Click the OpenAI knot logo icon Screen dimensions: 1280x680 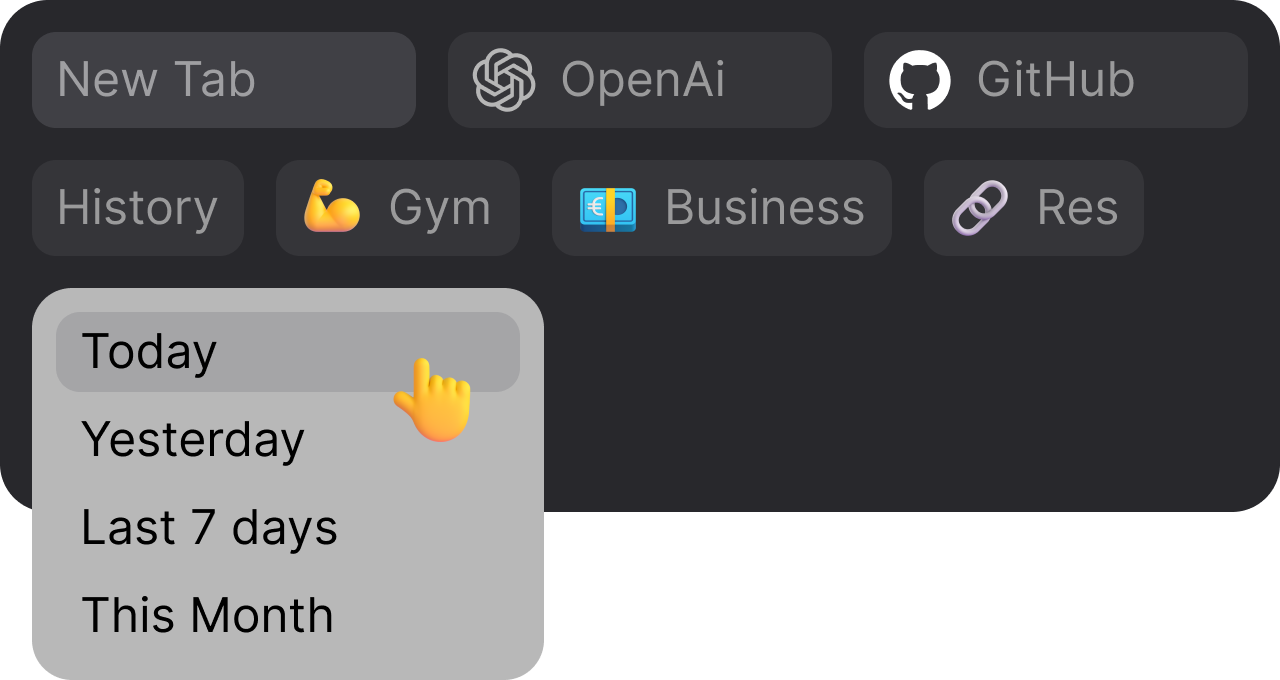504,80
